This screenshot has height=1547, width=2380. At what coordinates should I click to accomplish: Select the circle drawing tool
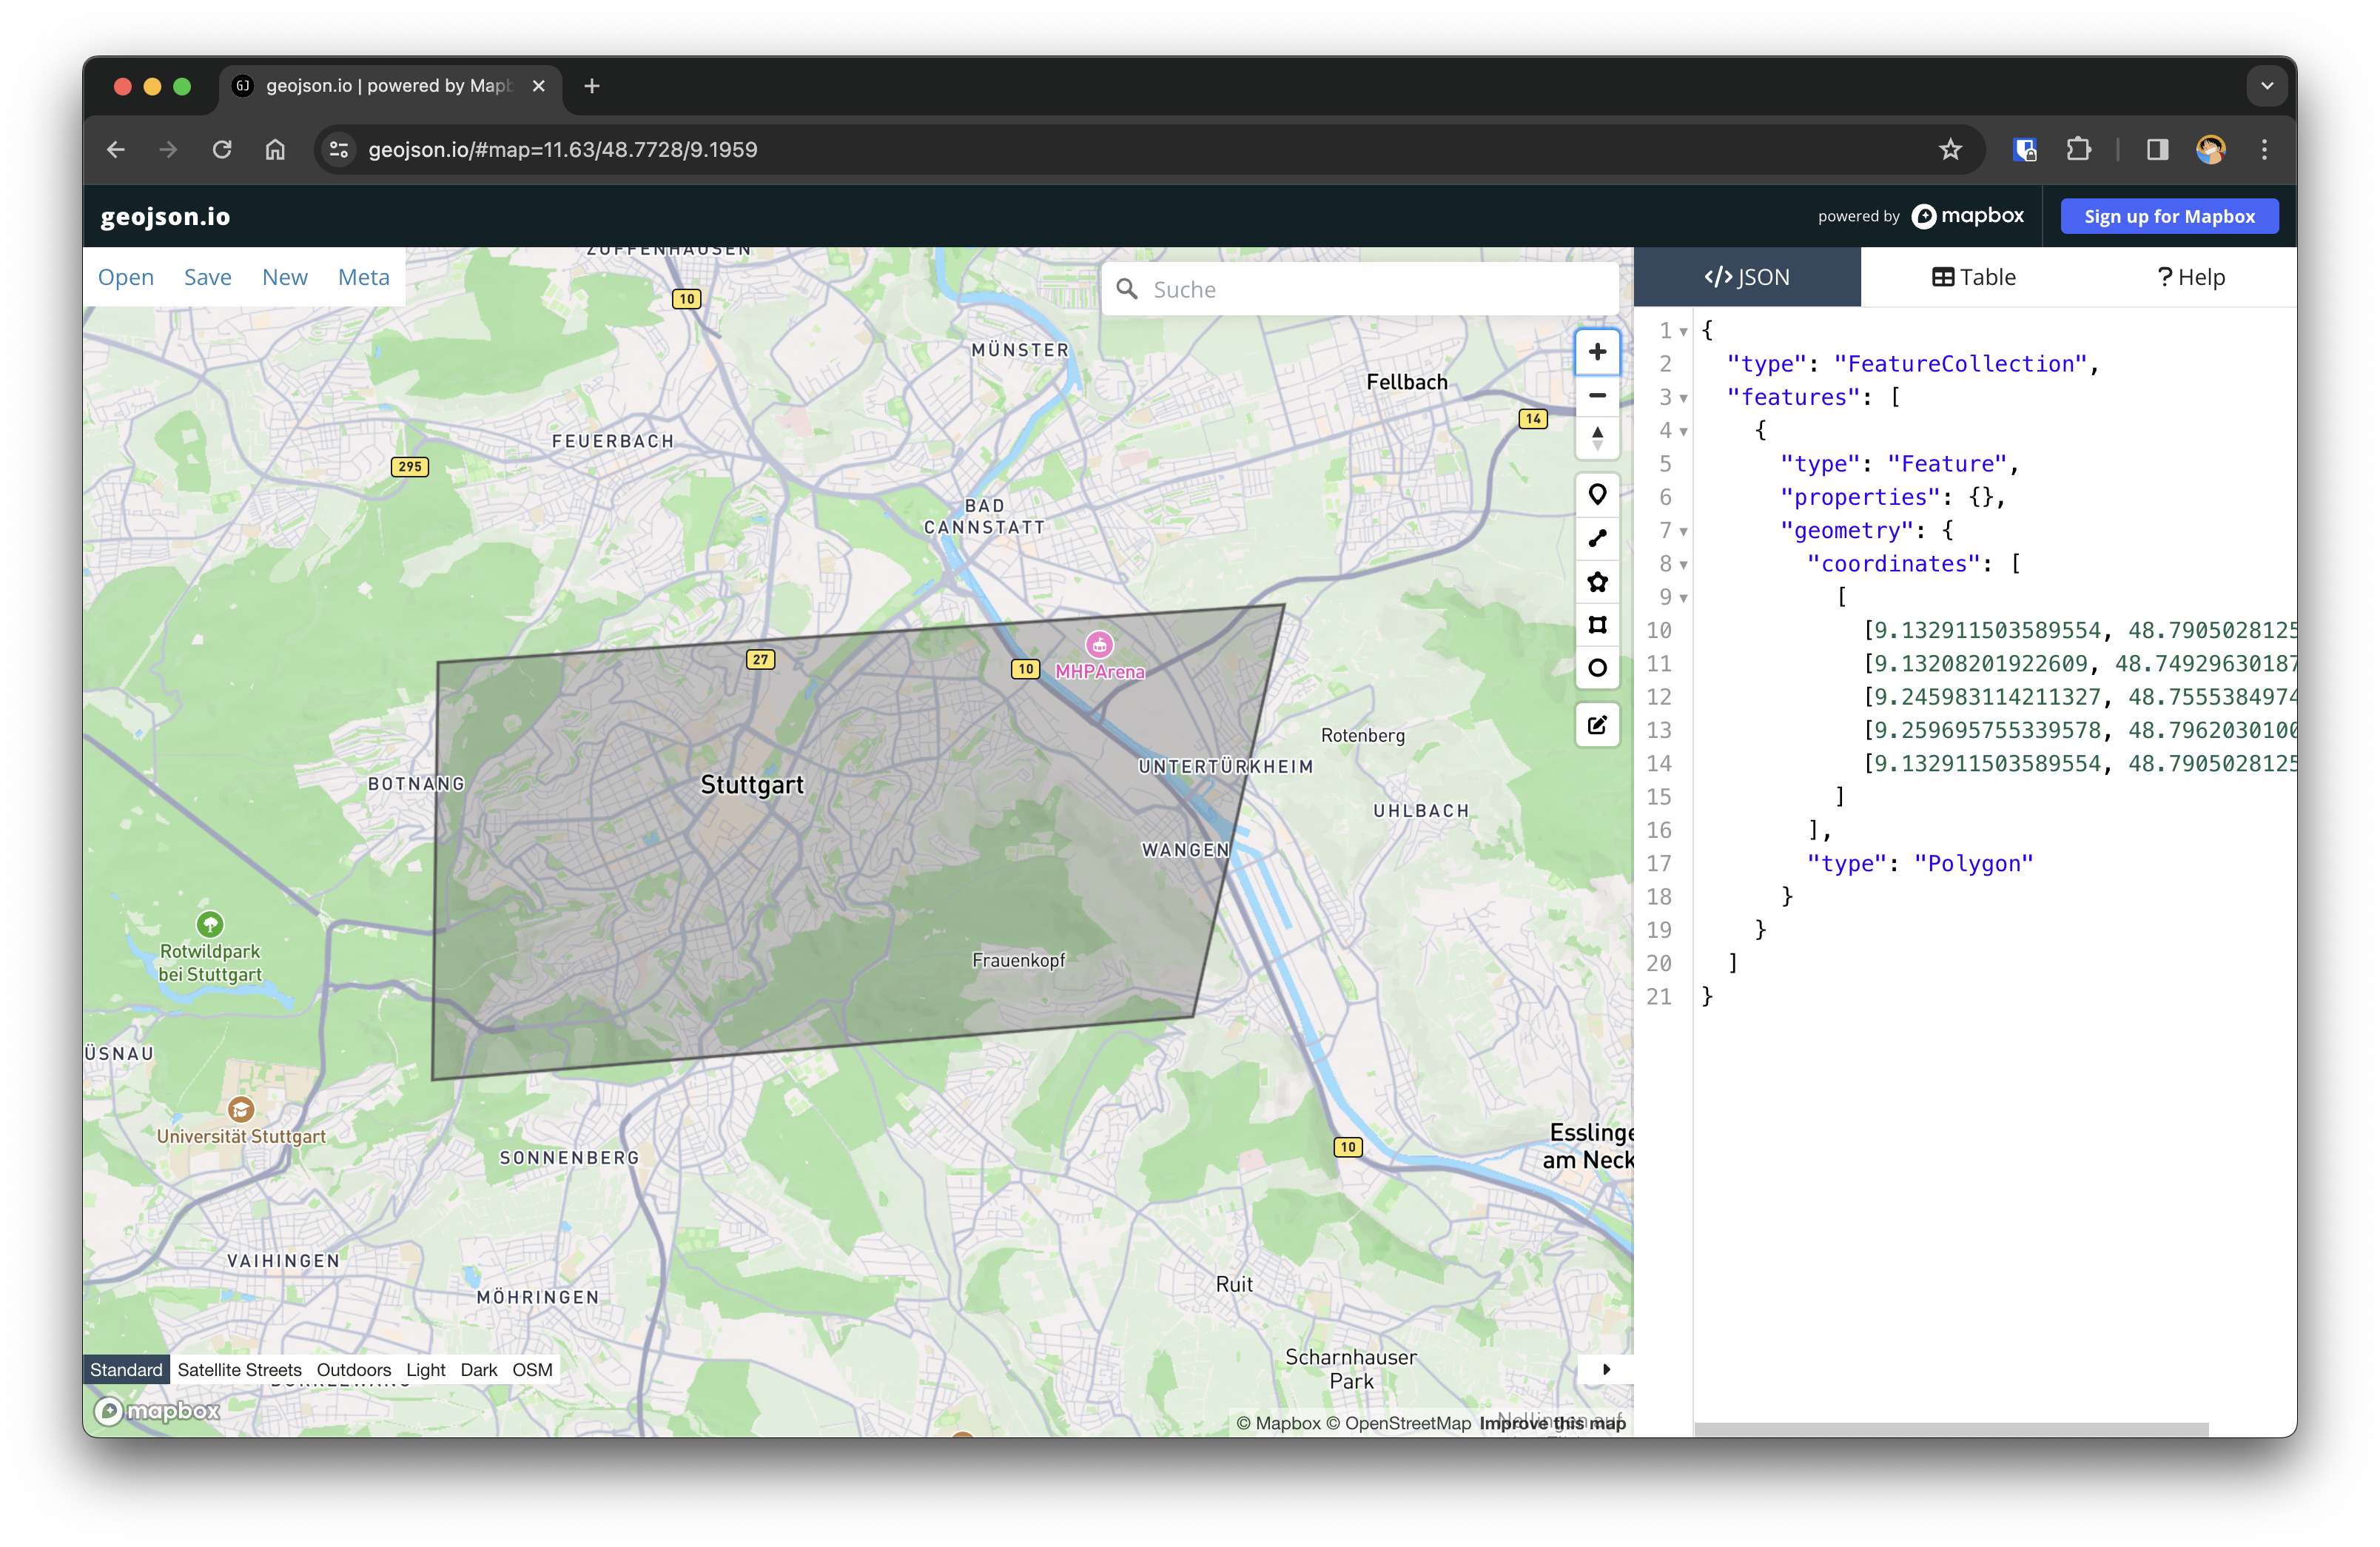(x=1597, y=669)
